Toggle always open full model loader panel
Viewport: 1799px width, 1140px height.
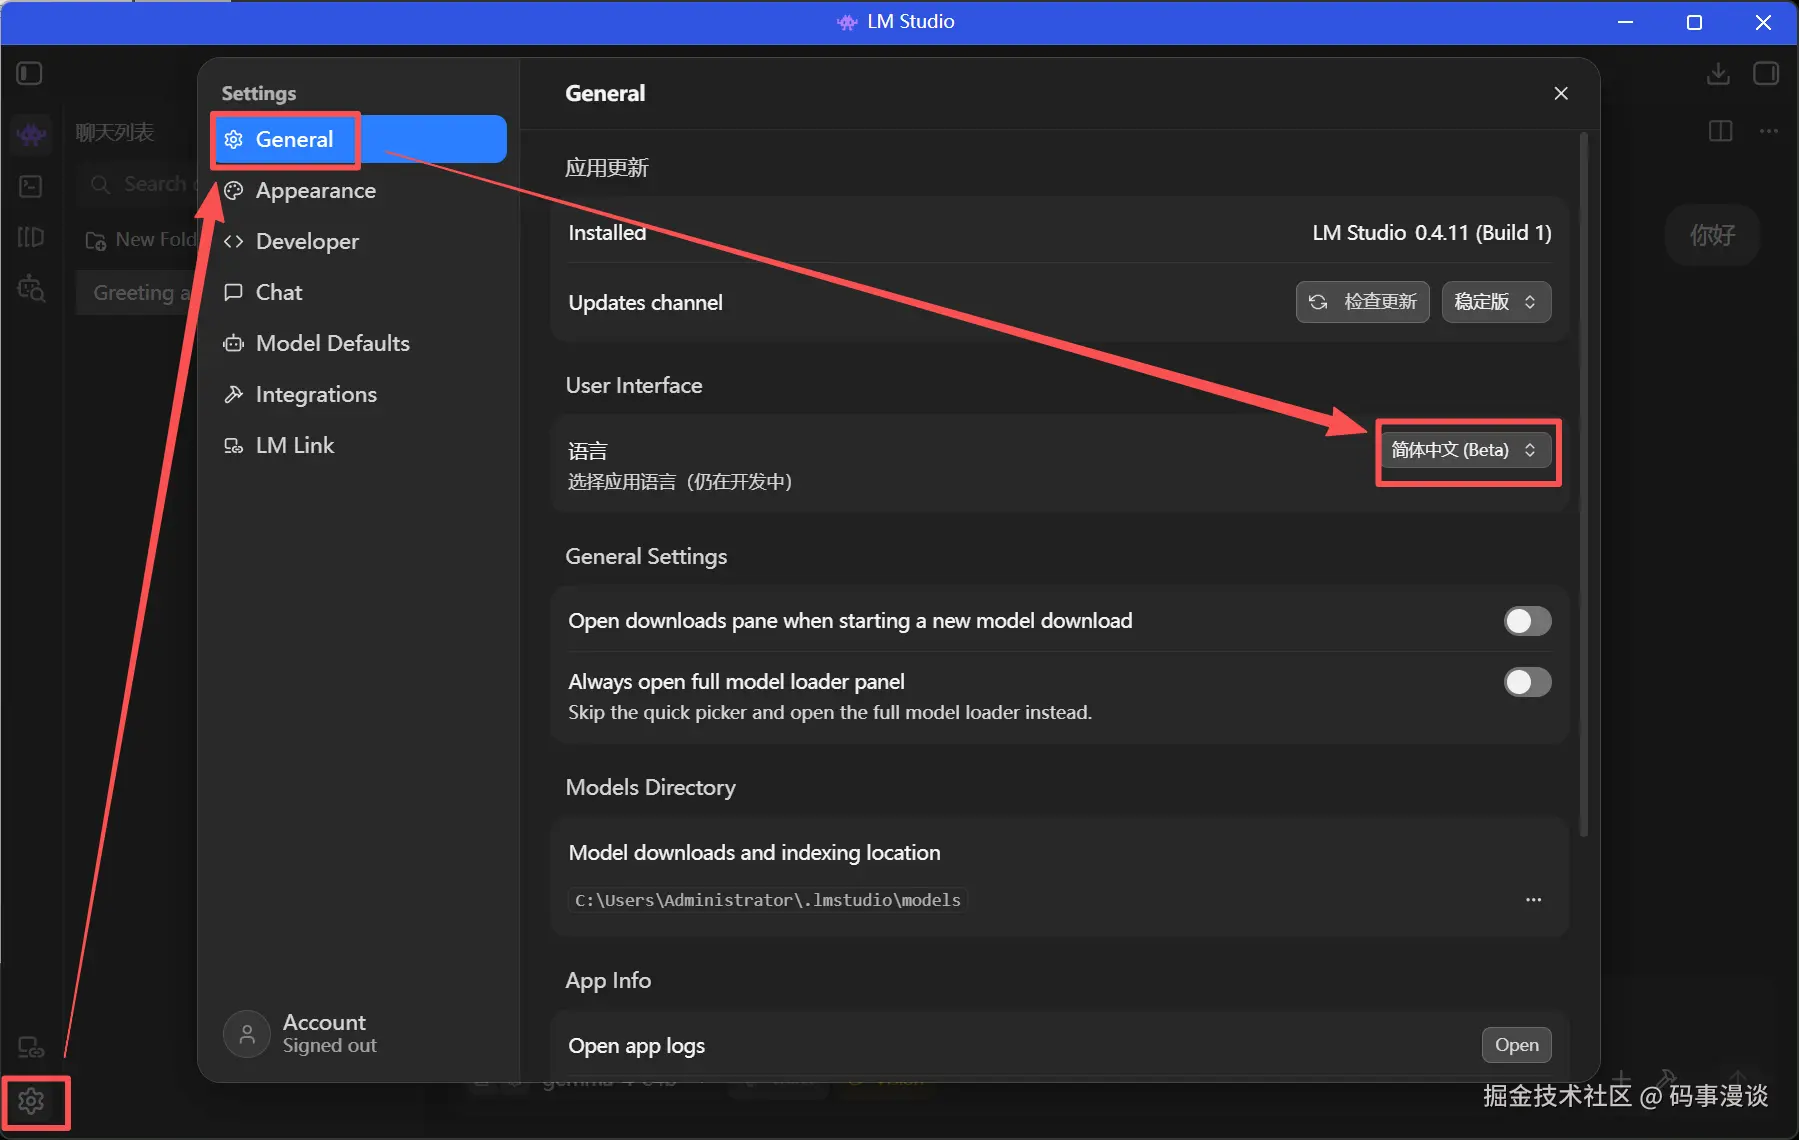[x=1527, y=682]
